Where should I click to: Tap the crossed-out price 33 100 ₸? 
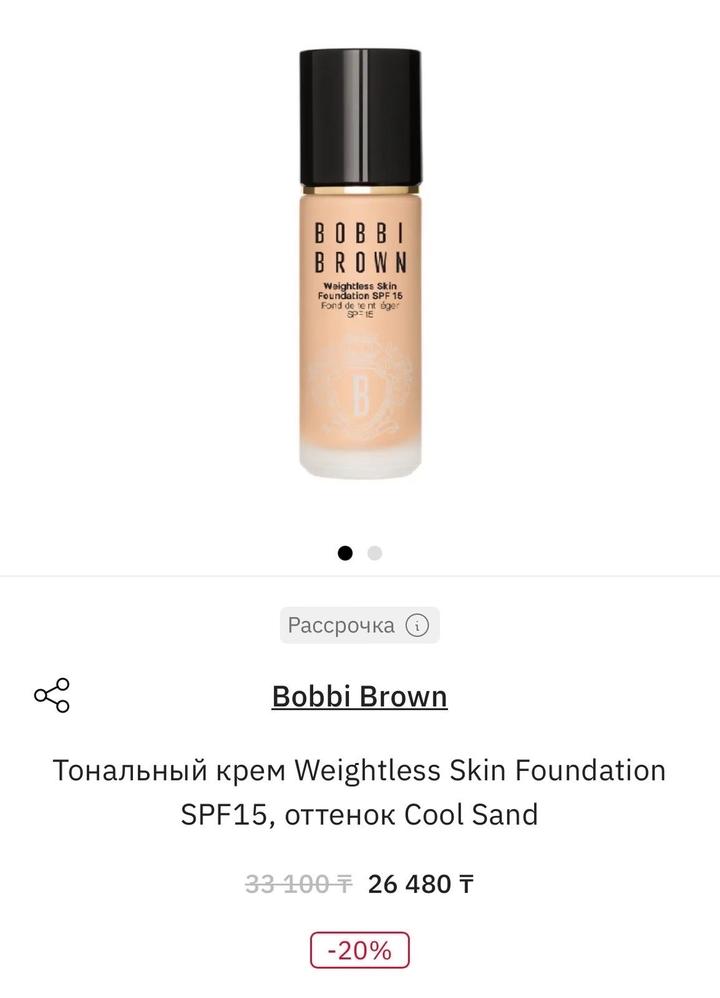click(298, 884)
